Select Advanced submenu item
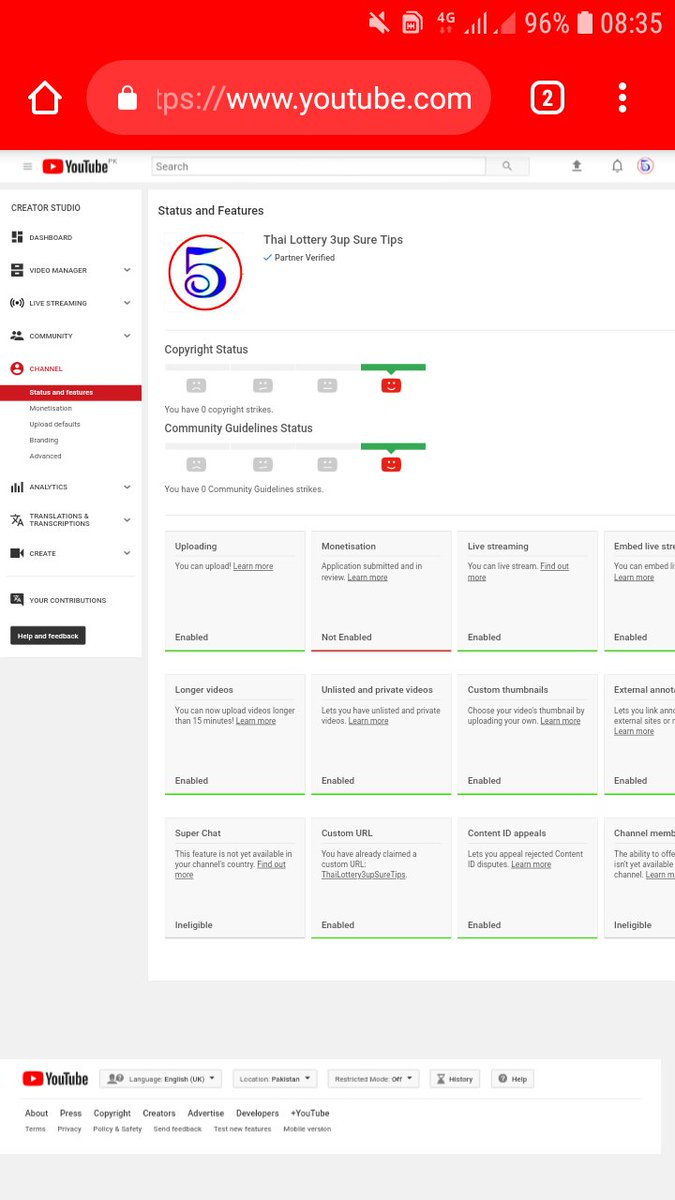675x1200 pixels. click(45, 456)
